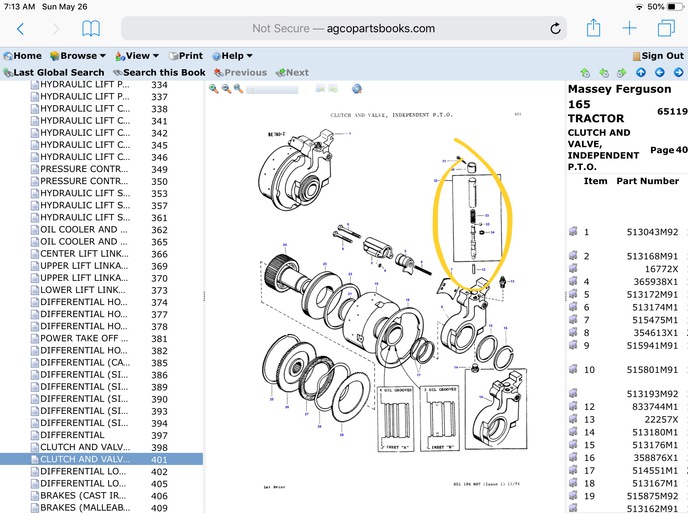This screenshot has height=516, width=688.
Task: Select part number 515801M91
Action: (x=652, y=370)
